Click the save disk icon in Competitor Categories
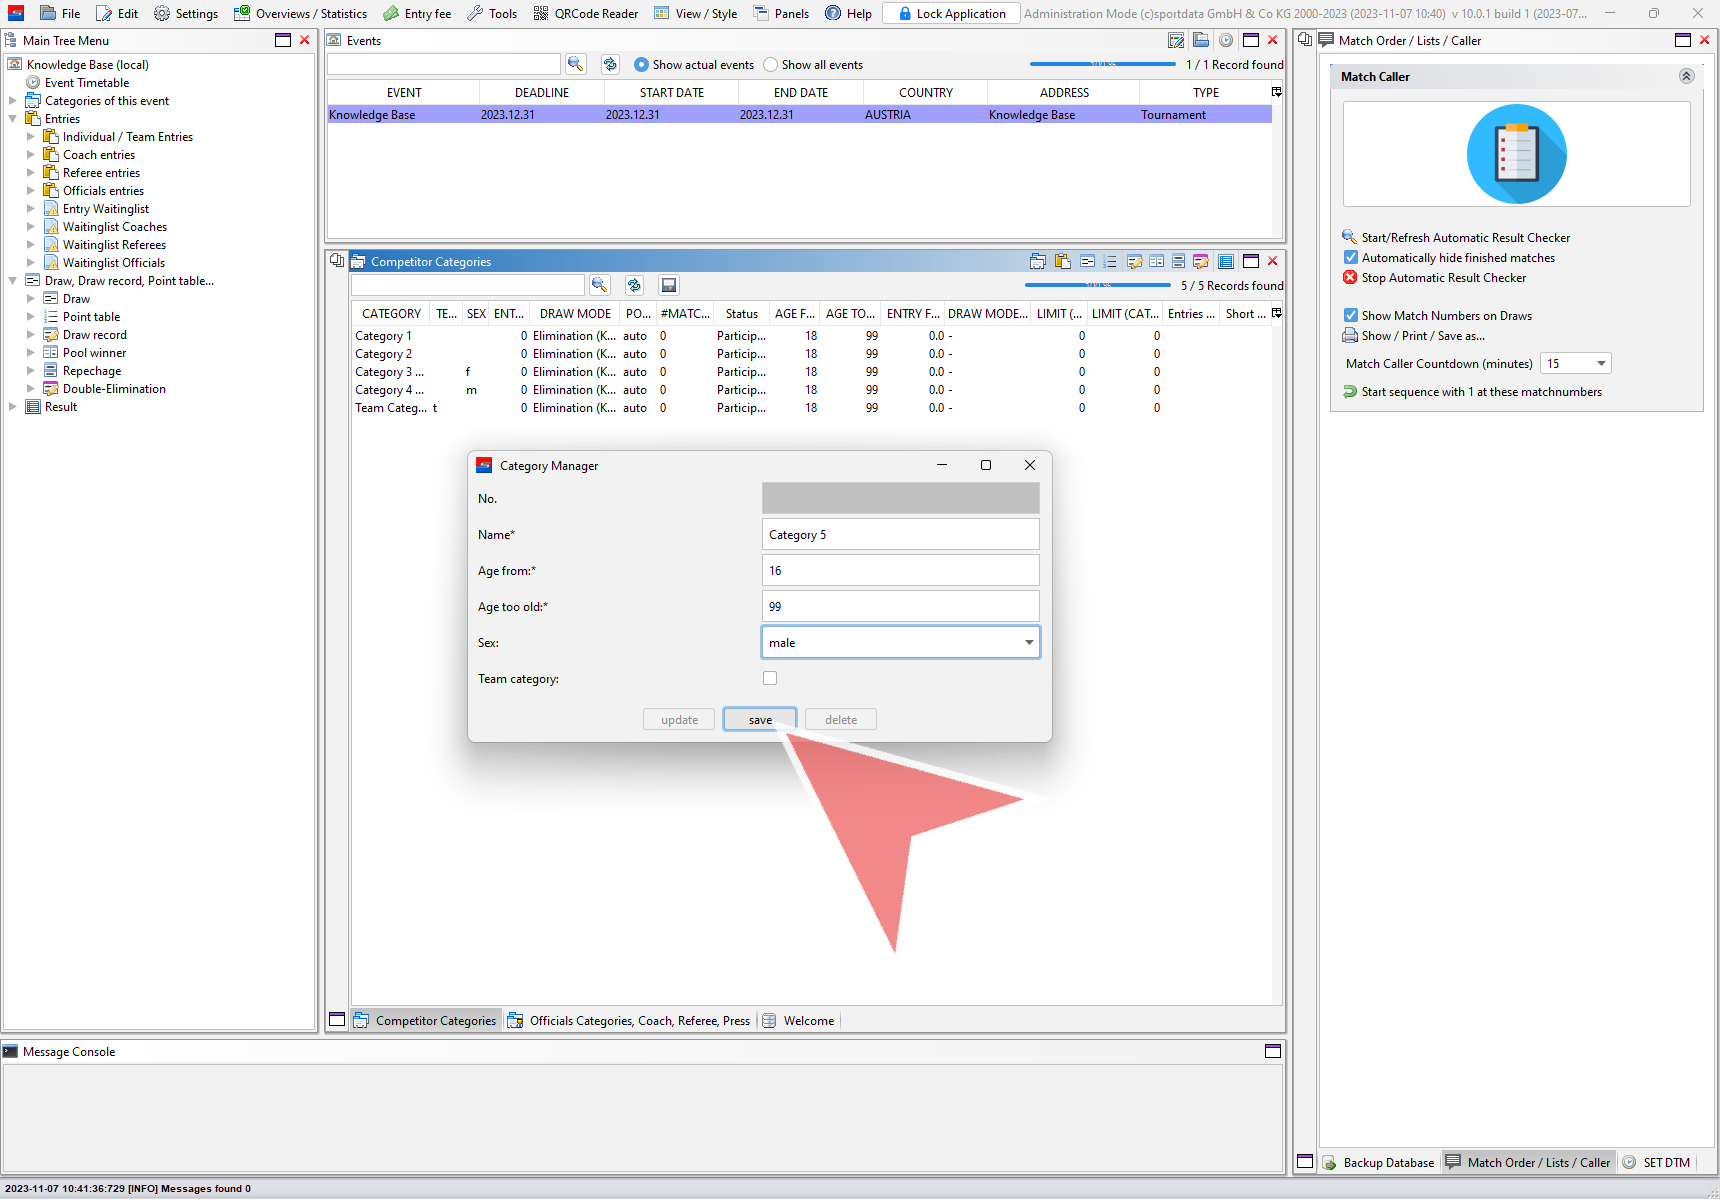Image resolution: width=1720 pixels, height=1200 pixels. tap(669, 285)
